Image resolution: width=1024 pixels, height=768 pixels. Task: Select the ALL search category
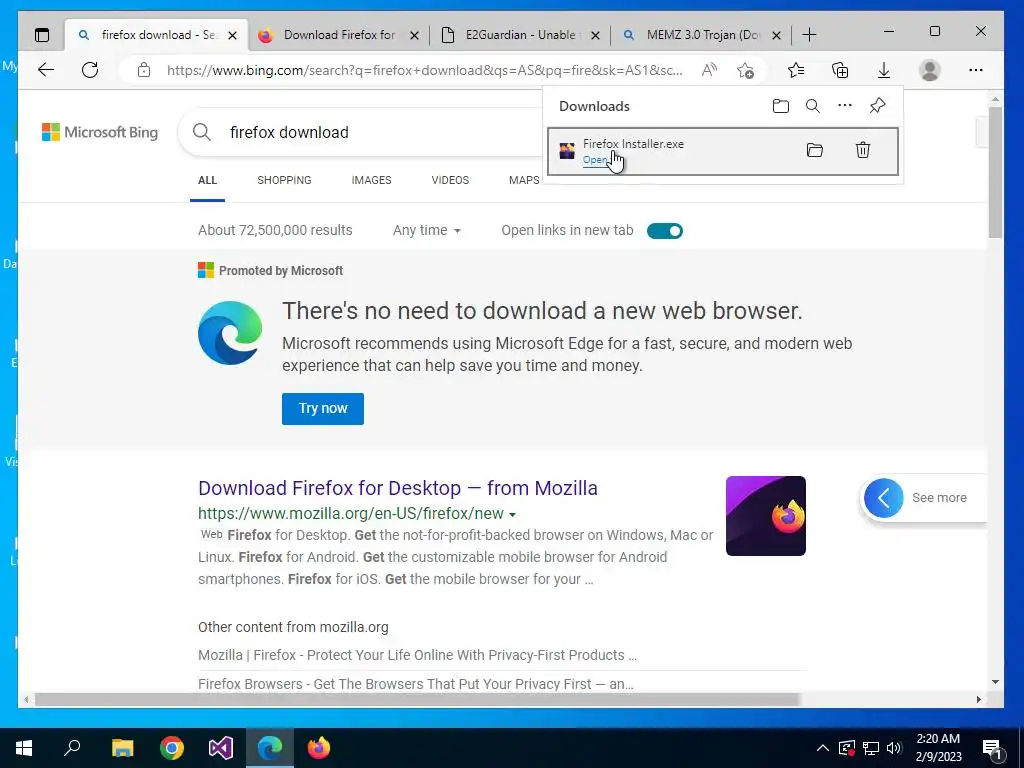(208, 180)
